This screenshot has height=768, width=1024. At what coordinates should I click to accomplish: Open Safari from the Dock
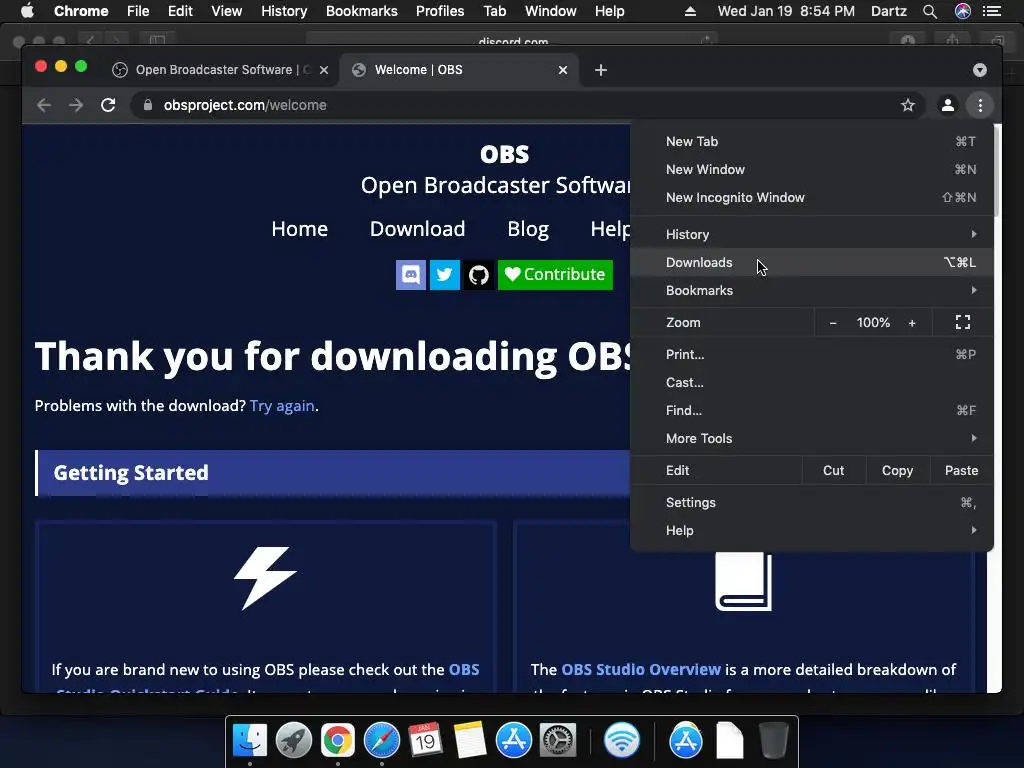click(x=381, y=741)
